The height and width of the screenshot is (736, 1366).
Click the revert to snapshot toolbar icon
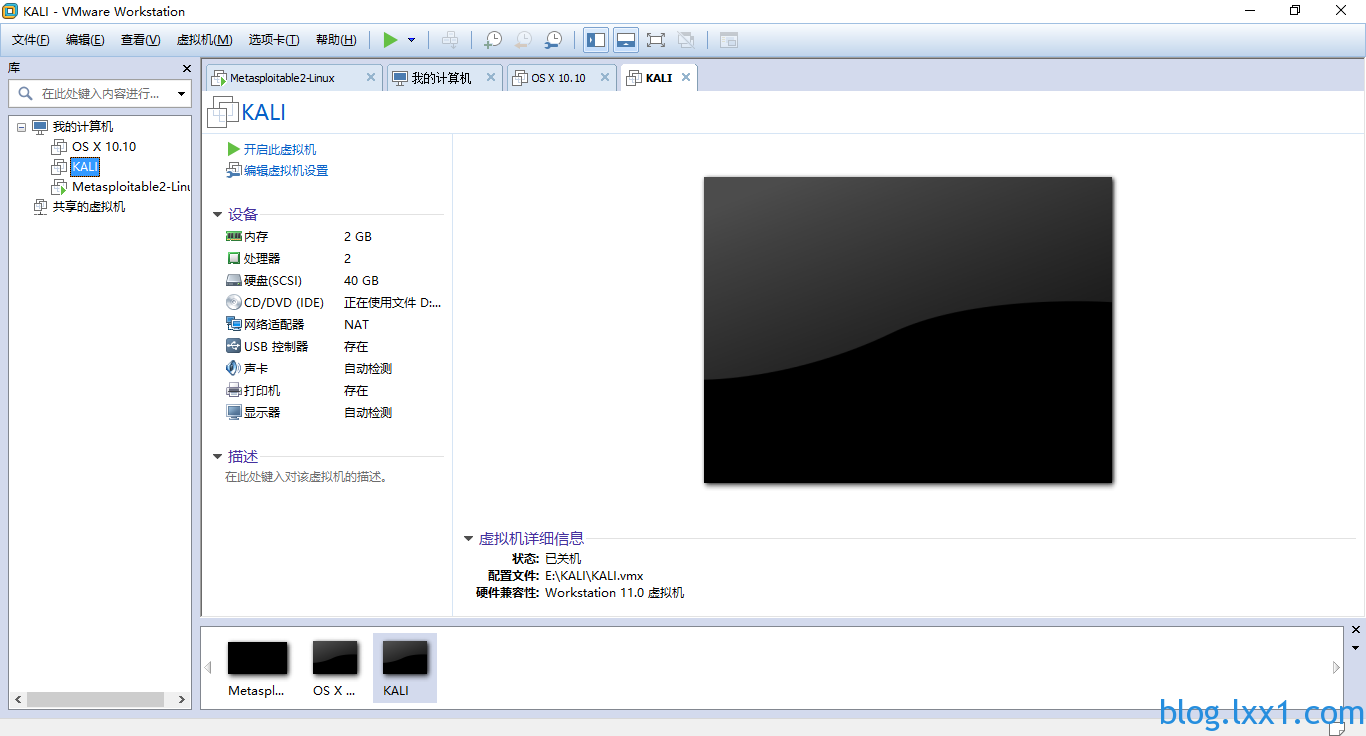(x=523, y=40)
